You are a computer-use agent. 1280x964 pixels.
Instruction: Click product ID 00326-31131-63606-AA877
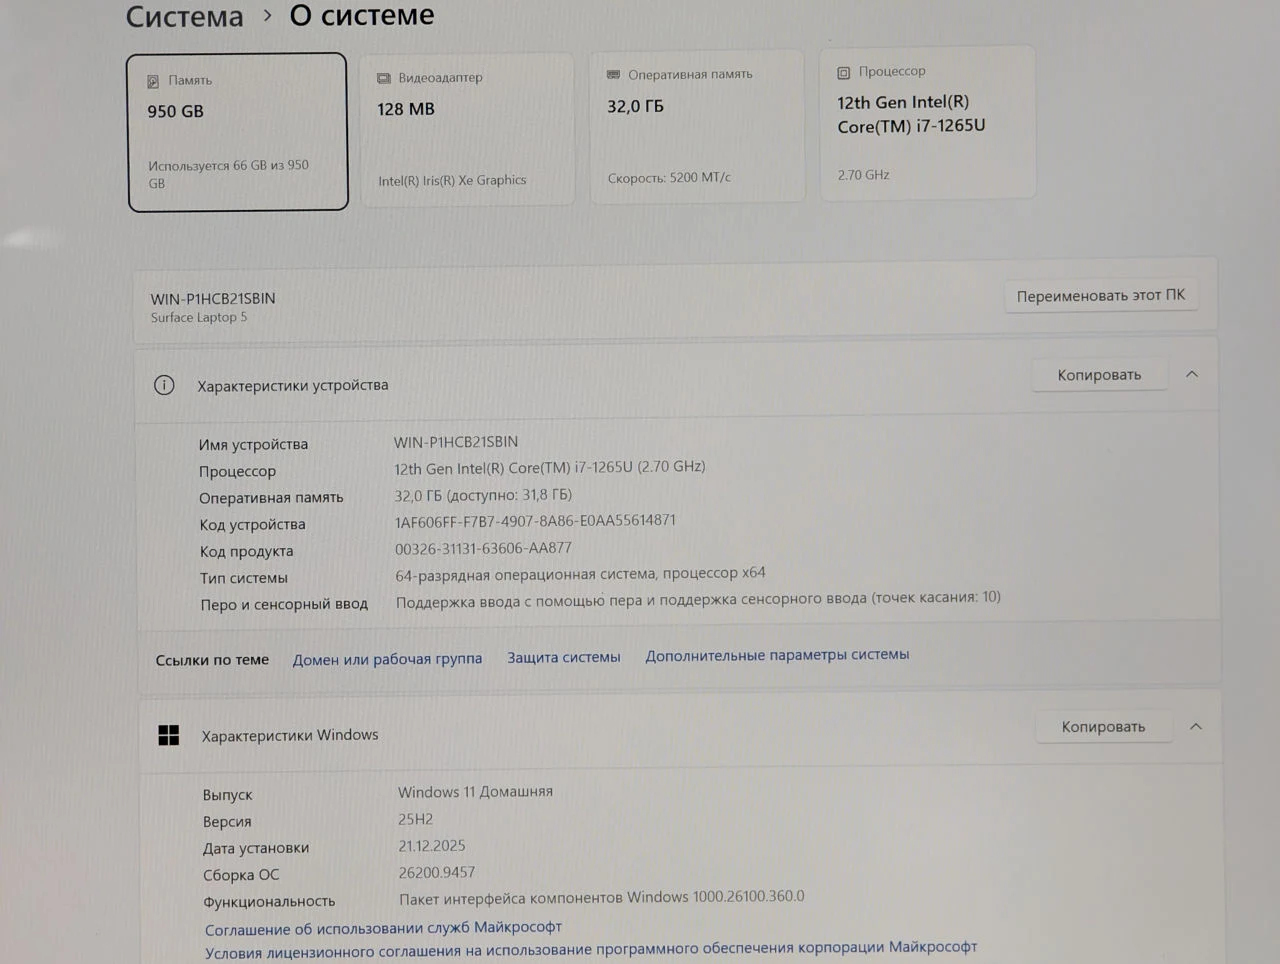pyautogui.click(x=483, y=548)
